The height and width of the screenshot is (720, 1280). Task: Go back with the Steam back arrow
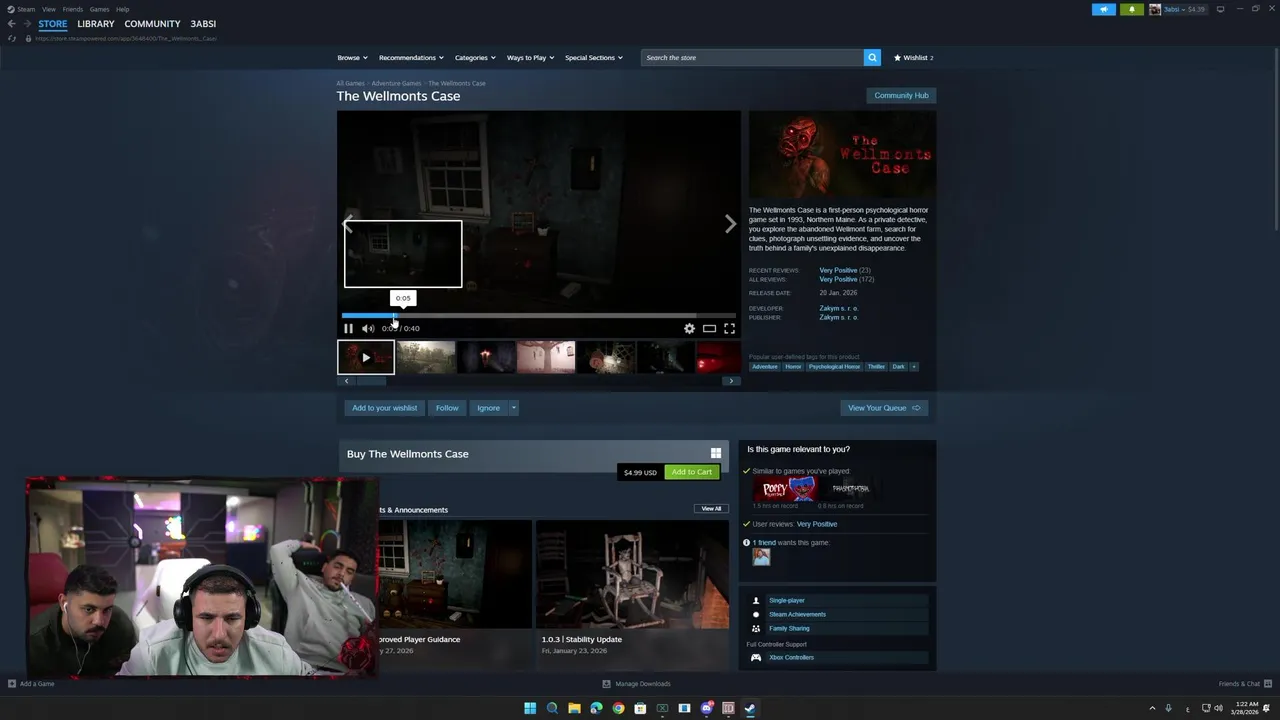pyautogui.click(x=11, y=24)
